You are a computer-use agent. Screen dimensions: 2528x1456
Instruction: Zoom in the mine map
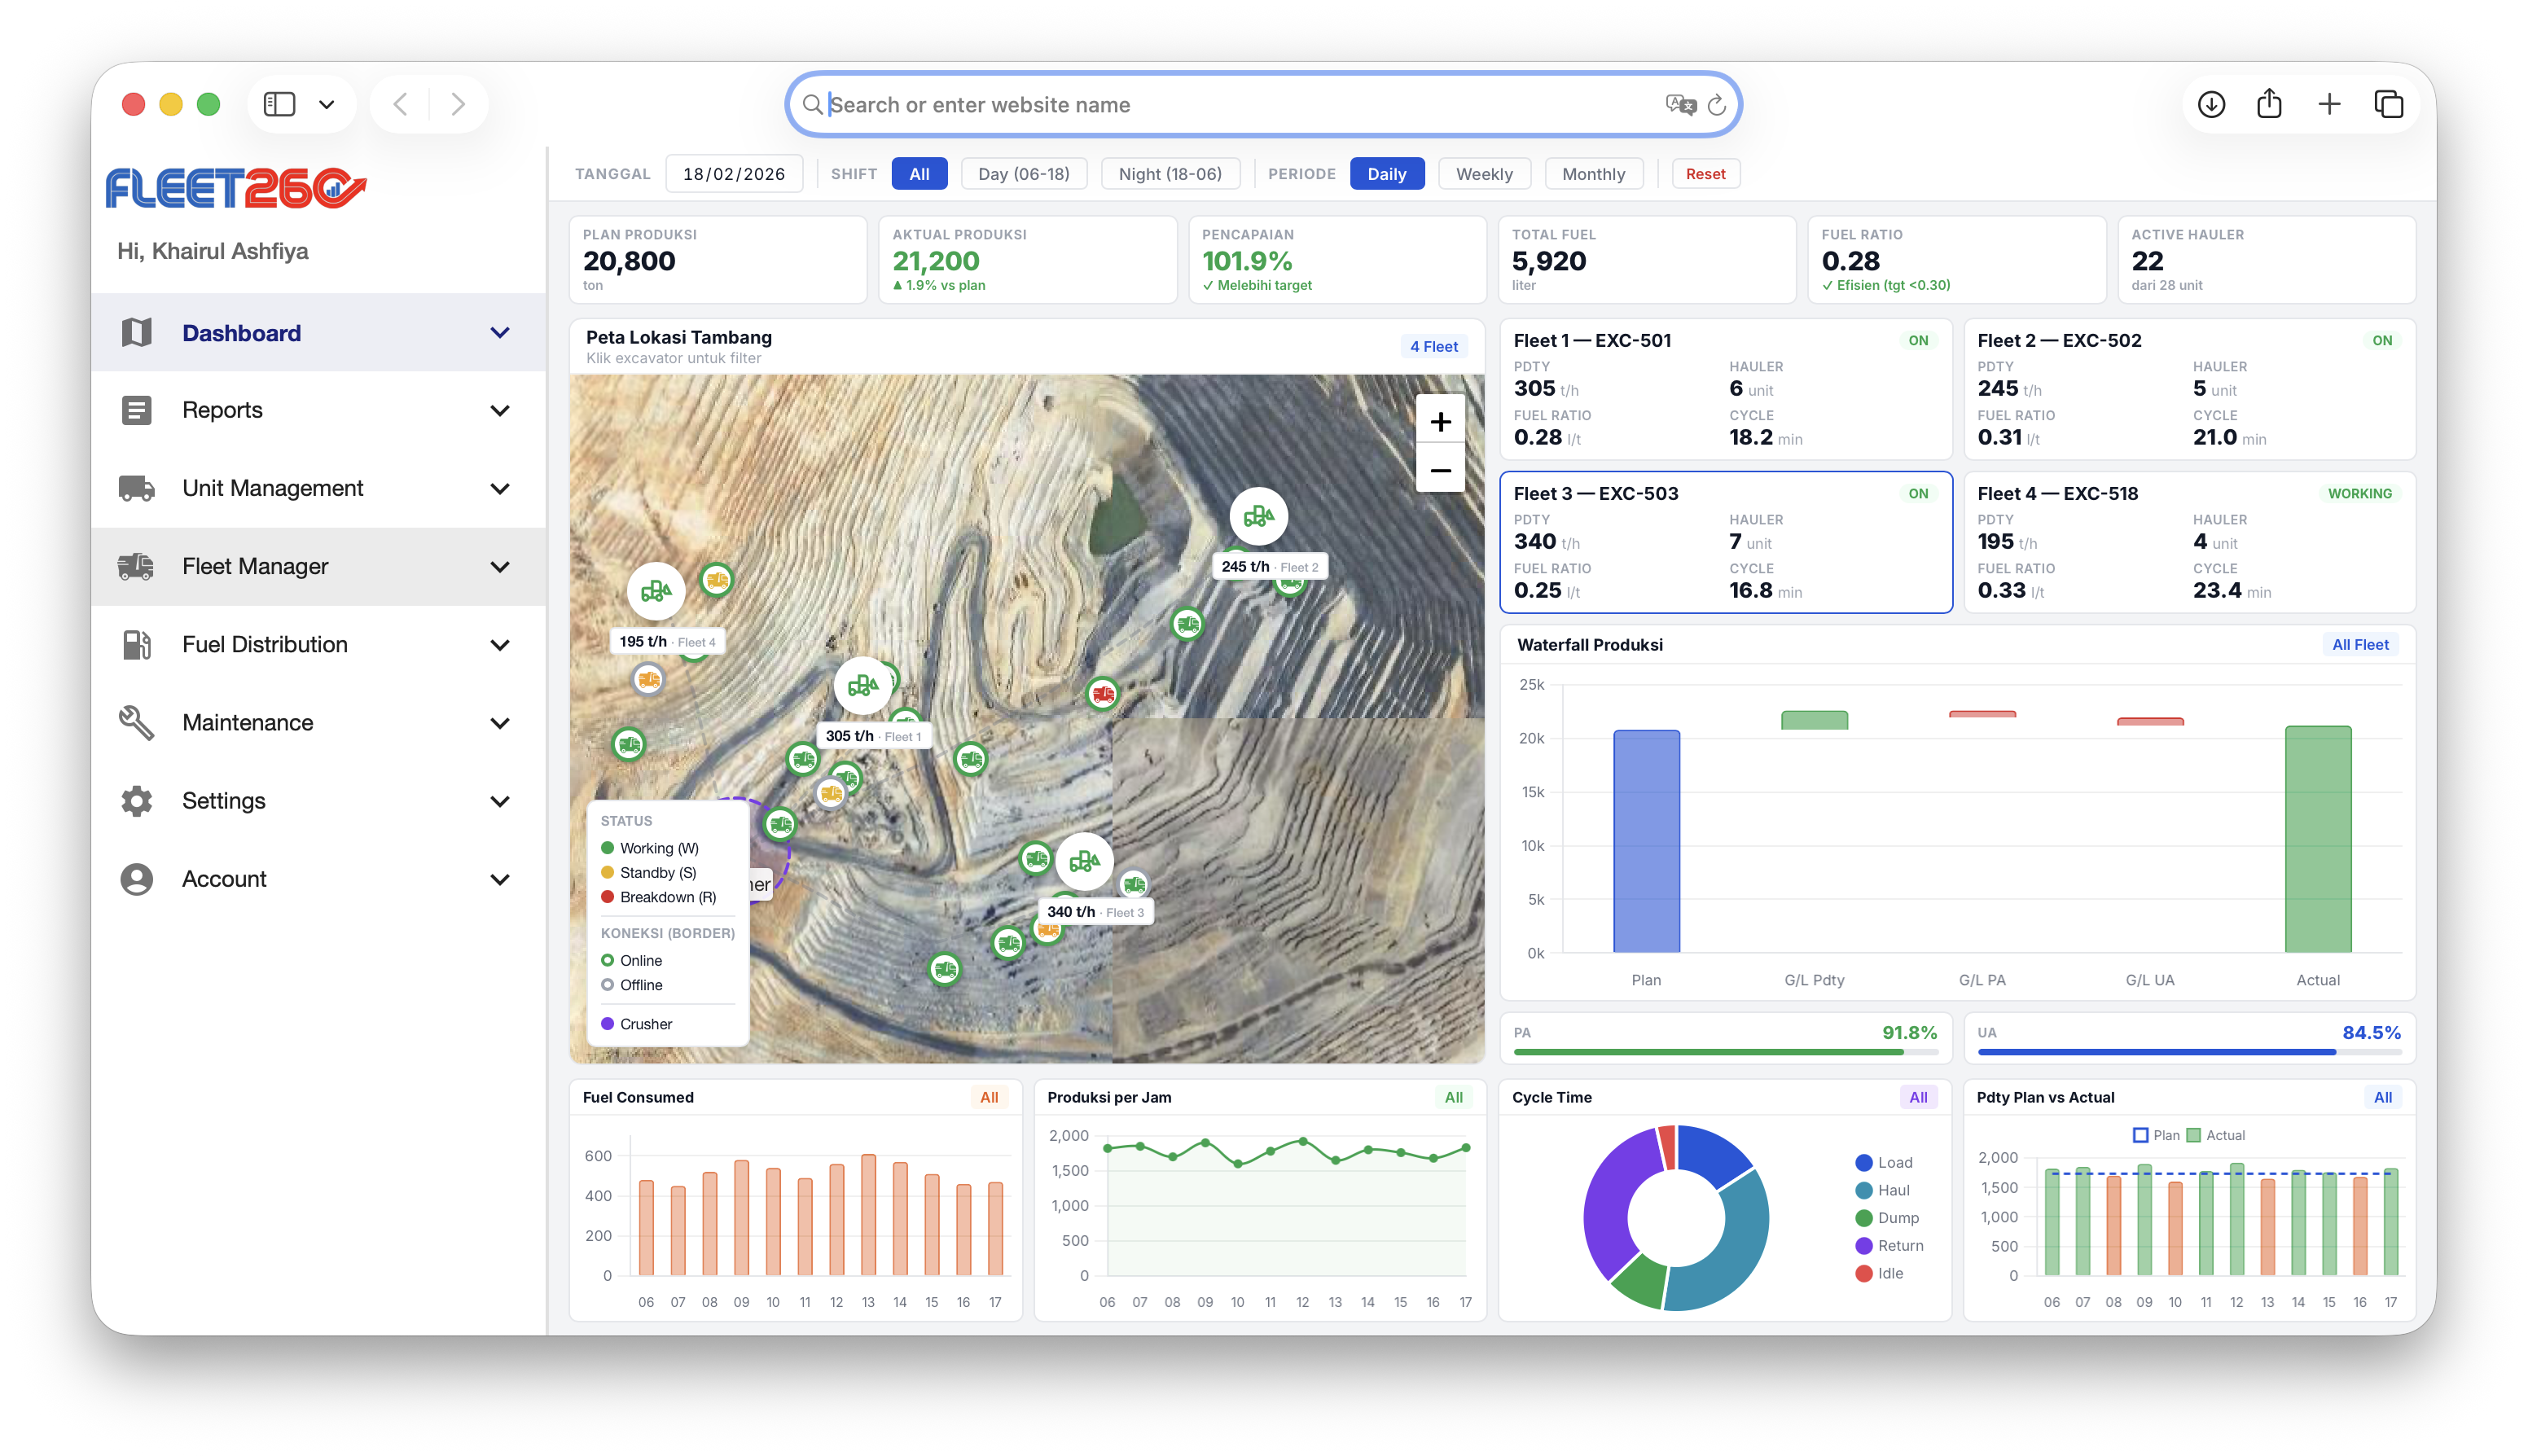click(x=1440, y=422)
